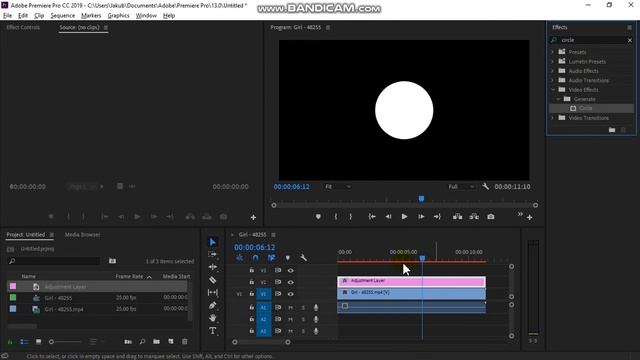640x360 pixels.
Task: Collapse the Generate folder
Action: click(558, 99)
